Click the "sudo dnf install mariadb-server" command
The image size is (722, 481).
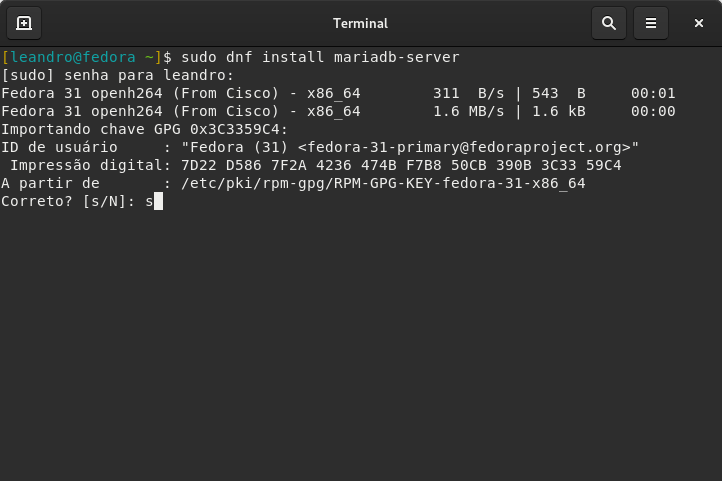pyautogui.click(x=320, y=57)
